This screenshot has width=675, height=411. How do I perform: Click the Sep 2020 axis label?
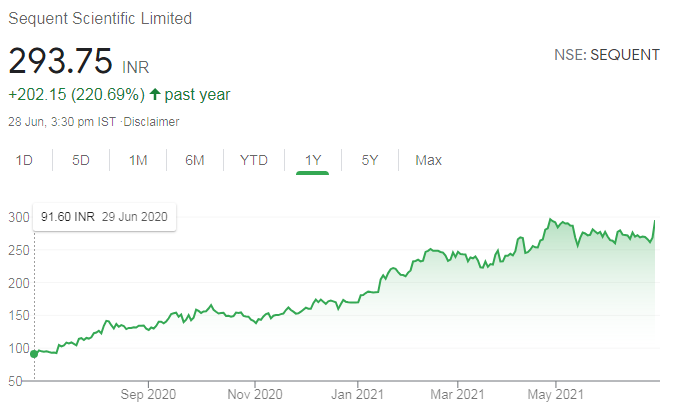pos(147,393)
